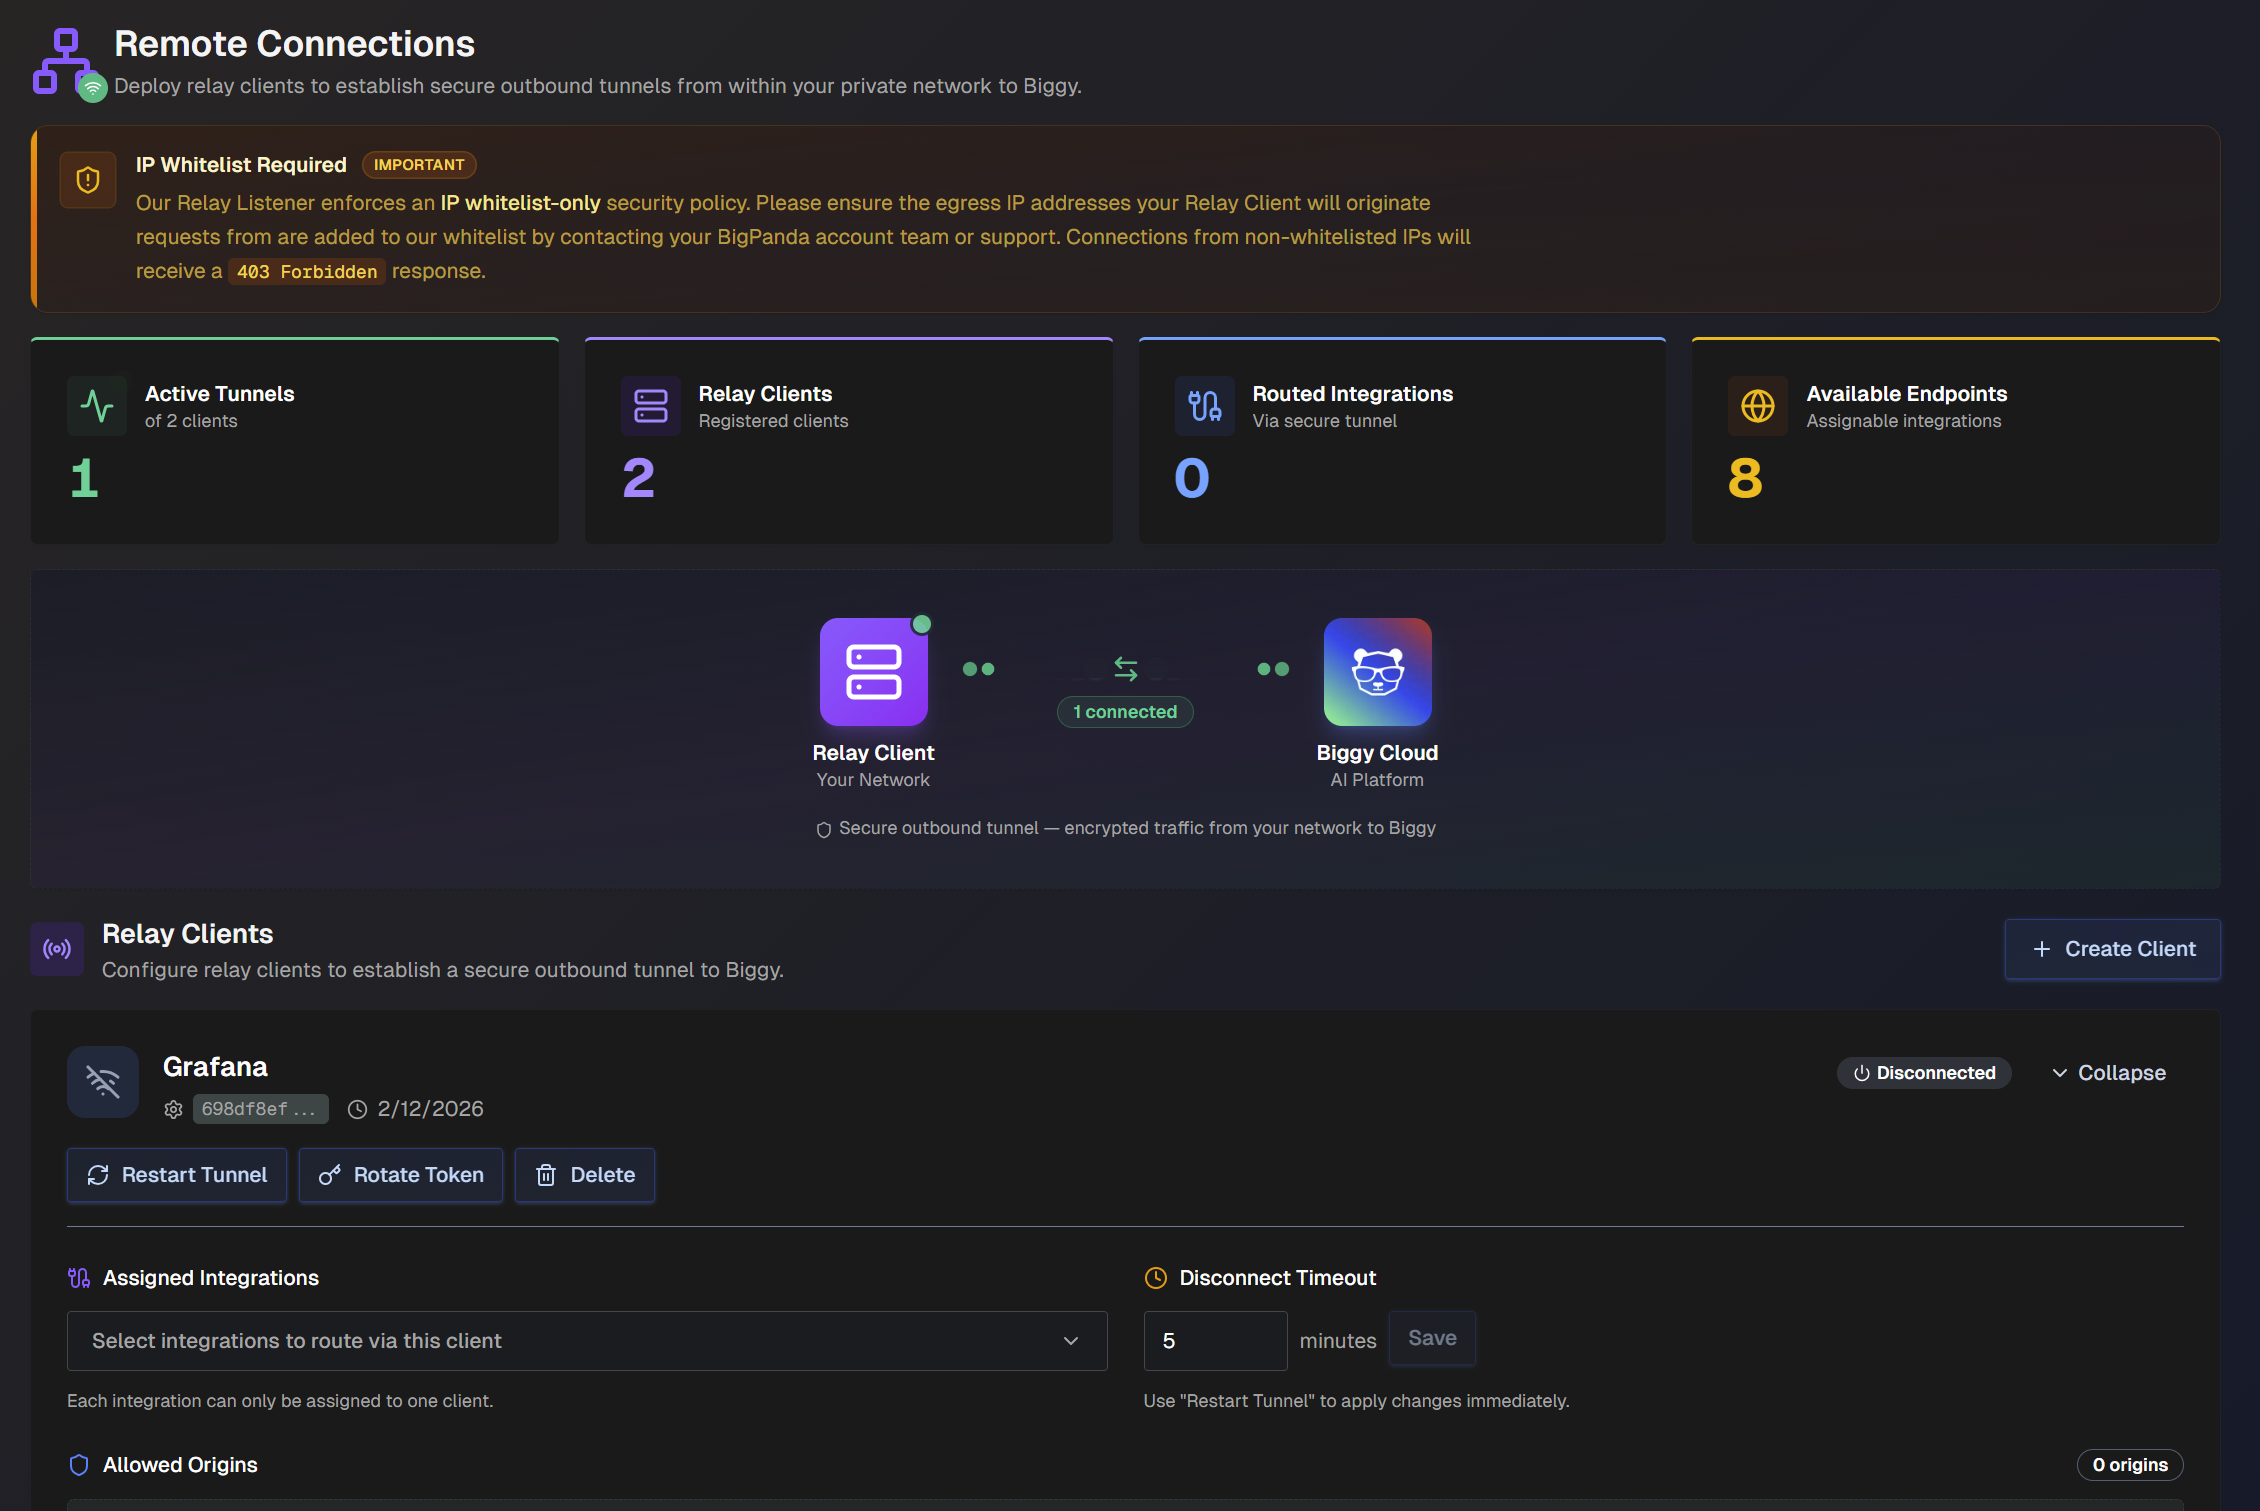Open the integrations selection dropdown
This screenshot has width=2260, height=1511.
pyautogui.click(x=586, y=1341)
